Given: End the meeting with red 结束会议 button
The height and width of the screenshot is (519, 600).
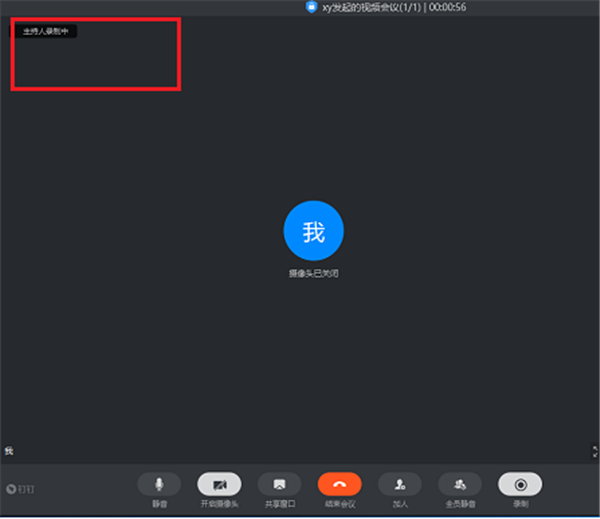Looking at the screenshot, I should click(x=340, y=484).
